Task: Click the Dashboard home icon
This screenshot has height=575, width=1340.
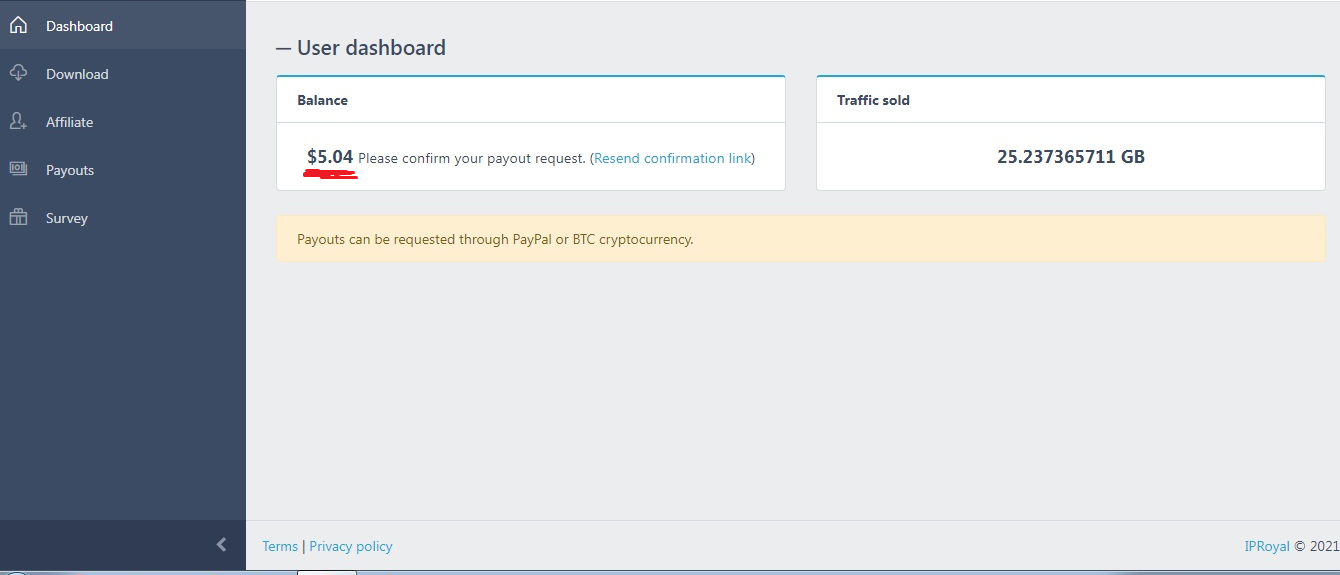Action: click(x=18, y=25)
